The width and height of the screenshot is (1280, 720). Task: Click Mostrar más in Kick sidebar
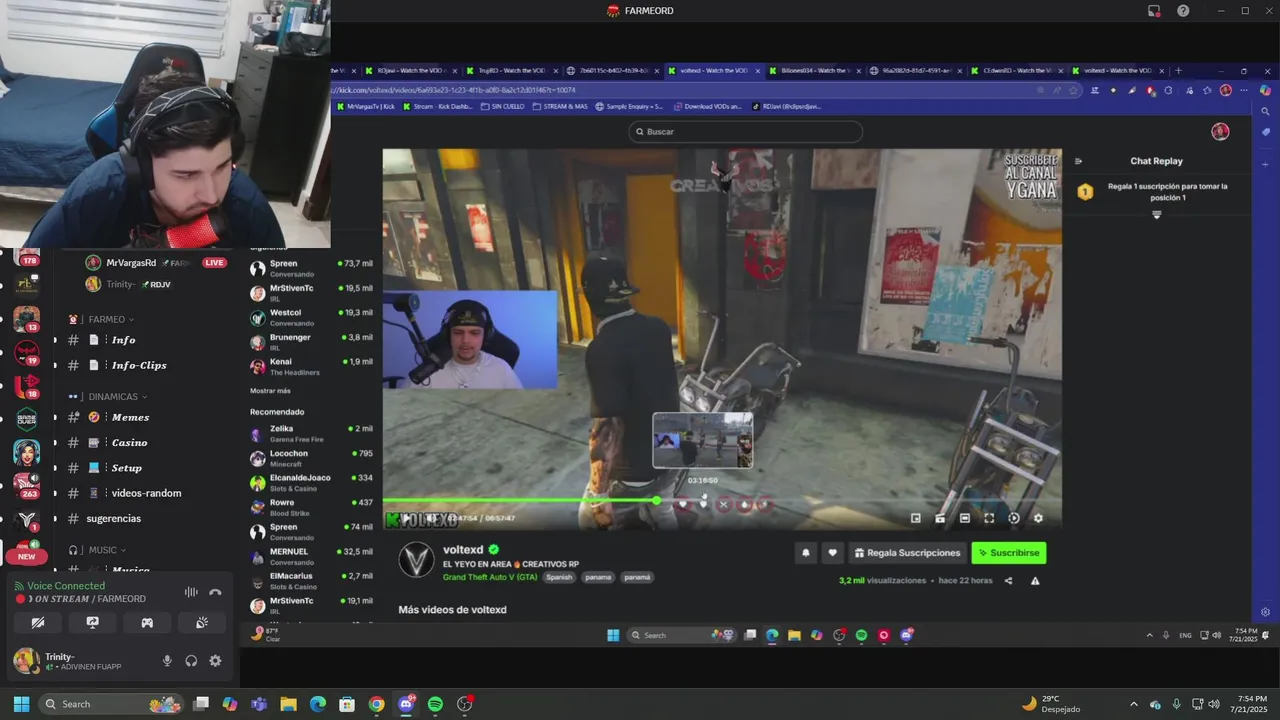(x=270, y=391)
